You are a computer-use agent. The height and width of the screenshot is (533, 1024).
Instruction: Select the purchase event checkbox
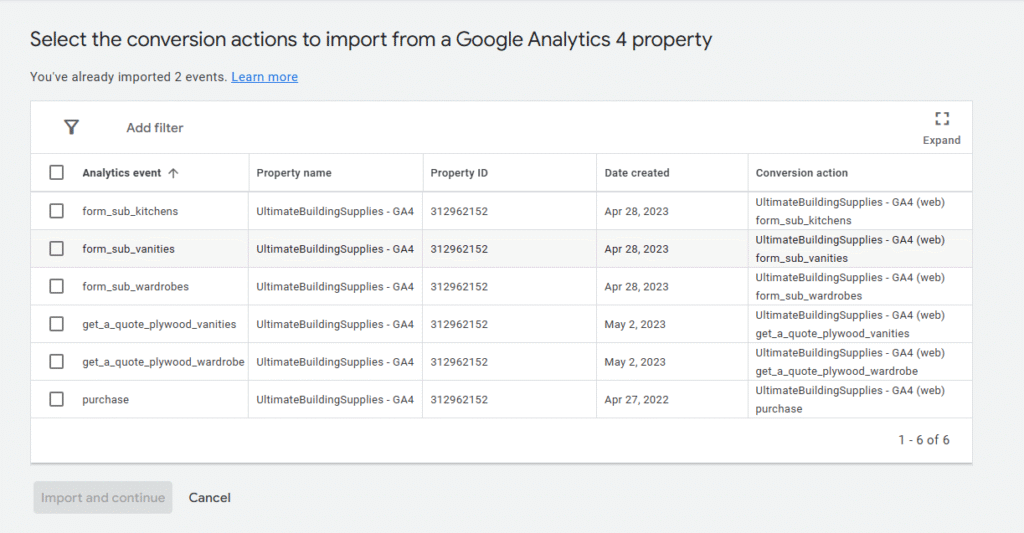coord(57,400)
